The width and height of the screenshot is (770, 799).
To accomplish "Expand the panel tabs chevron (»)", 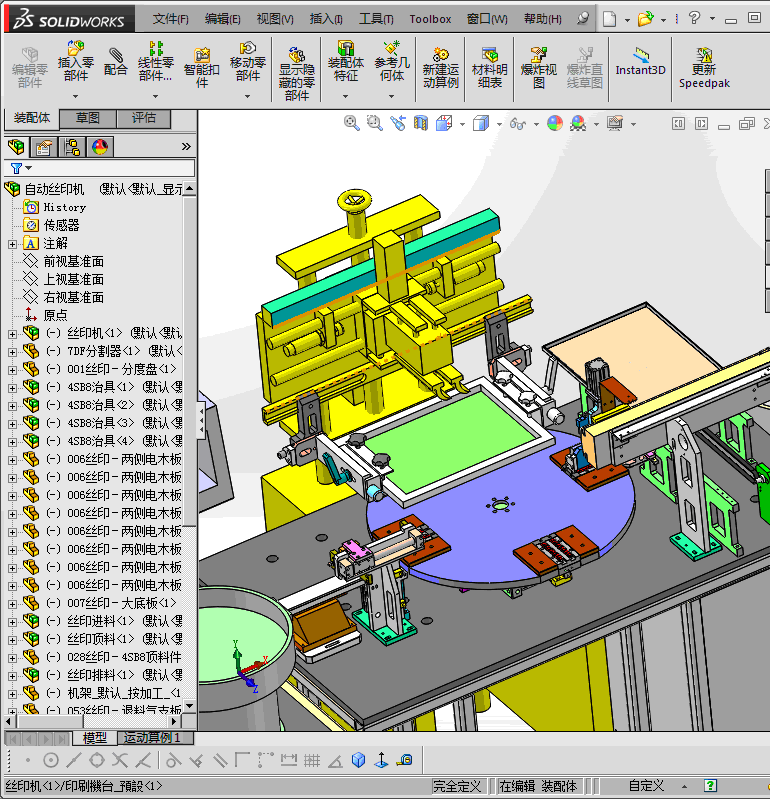I will (187, 147).
